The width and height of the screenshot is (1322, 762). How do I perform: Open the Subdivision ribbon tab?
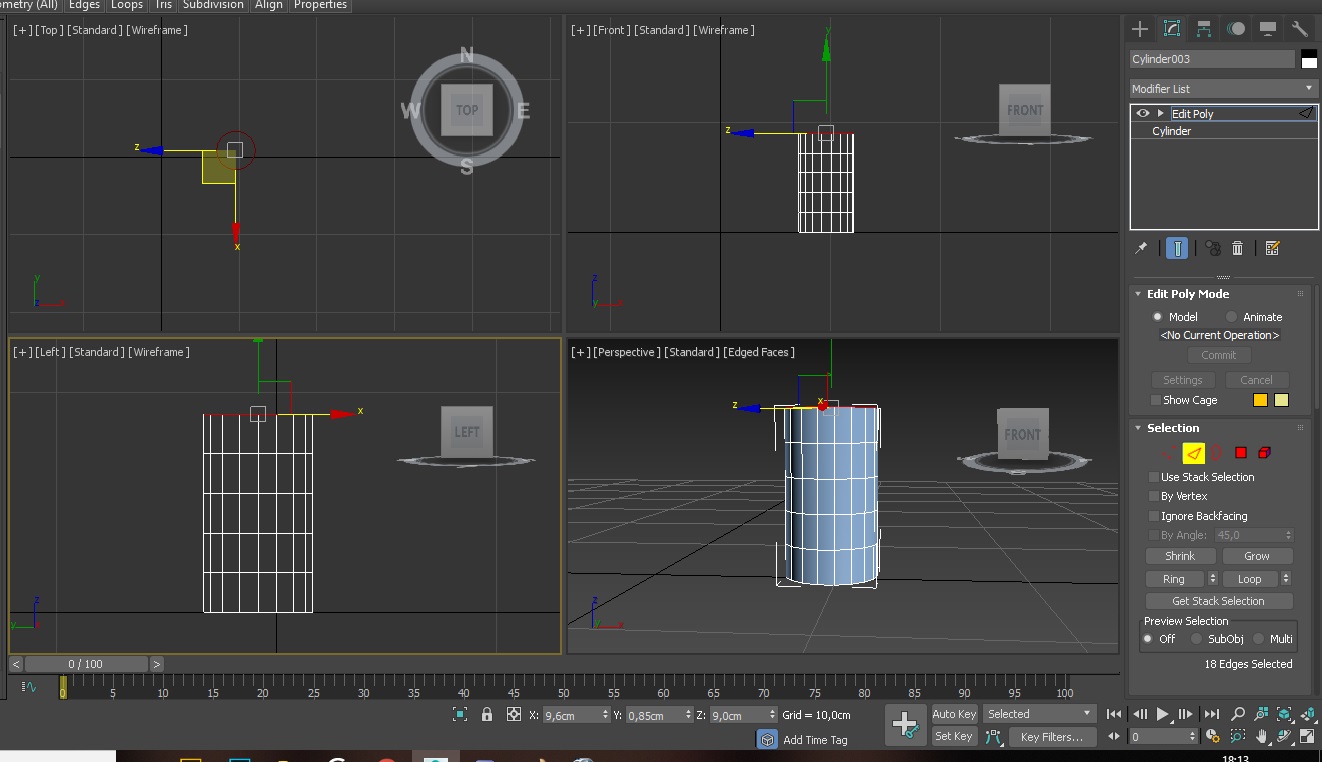[x=213, y=5]
